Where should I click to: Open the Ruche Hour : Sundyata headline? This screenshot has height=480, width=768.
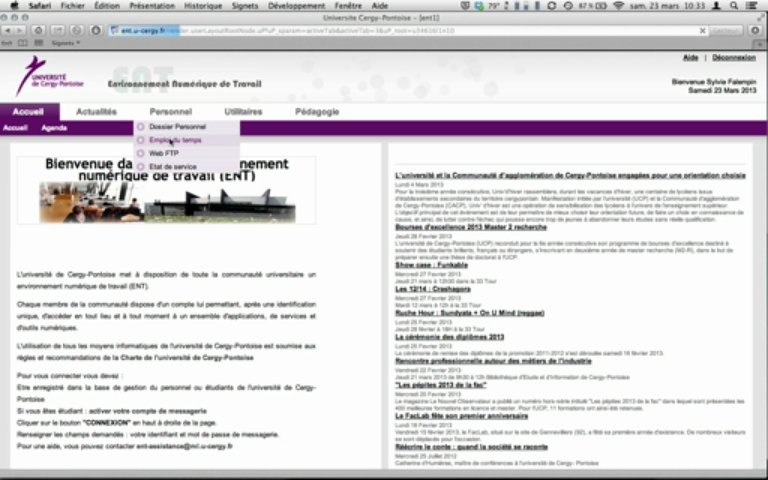tap(470, 313)
